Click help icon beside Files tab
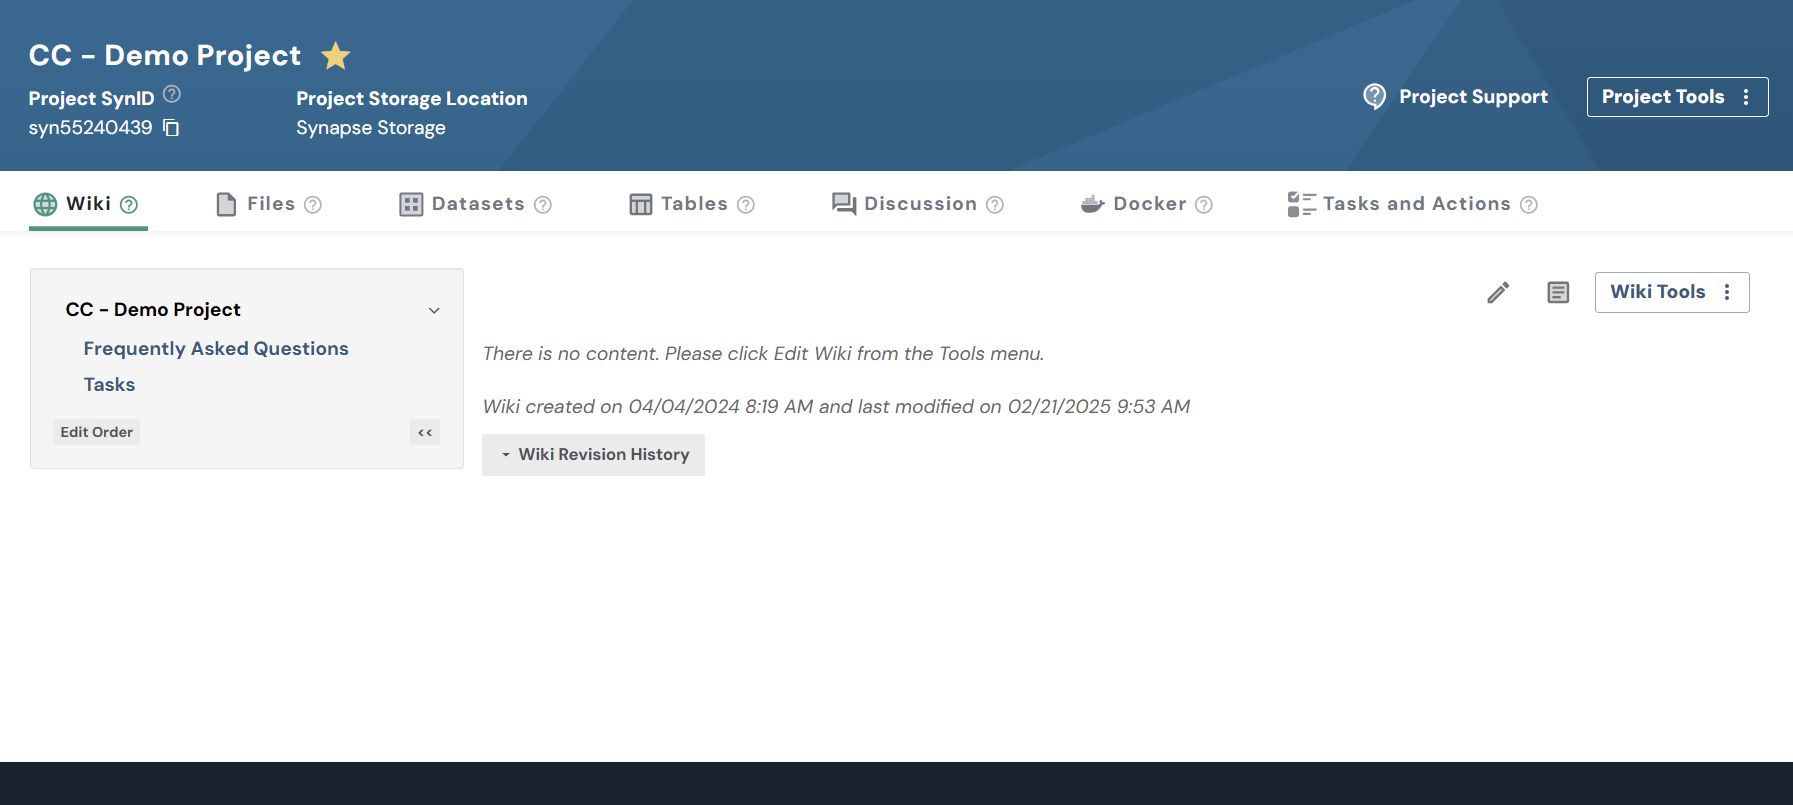1793x805 pixels. tap(313, 205)
